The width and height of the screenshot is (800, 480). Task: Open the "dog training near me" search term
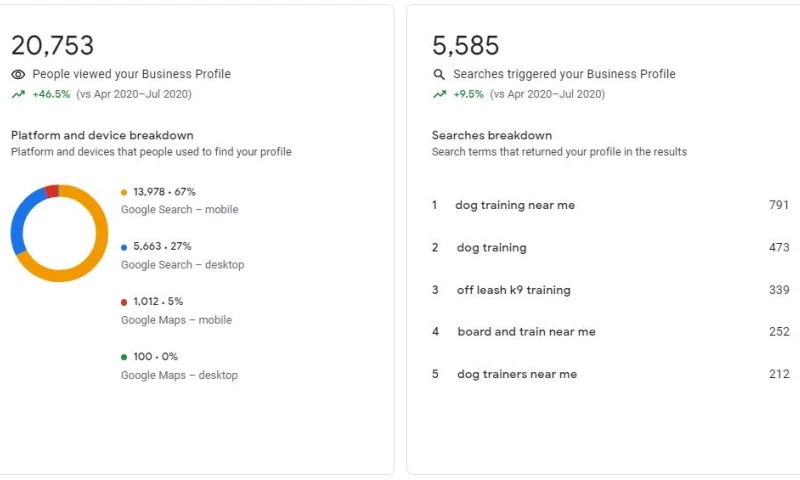tap(515, 205)
